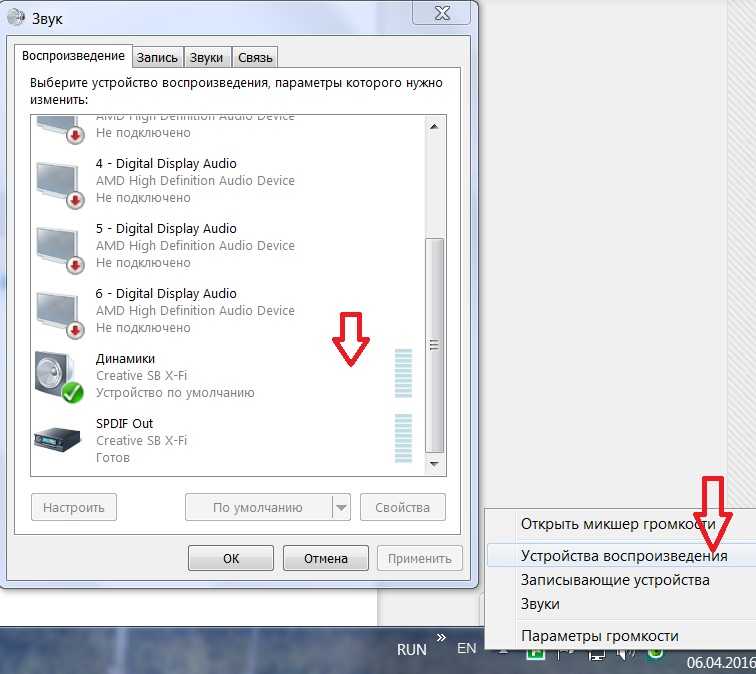Viewport: 756px width, 674px height.
Task: Click the По умолчанию button
Action: click(x=258, y=507)
